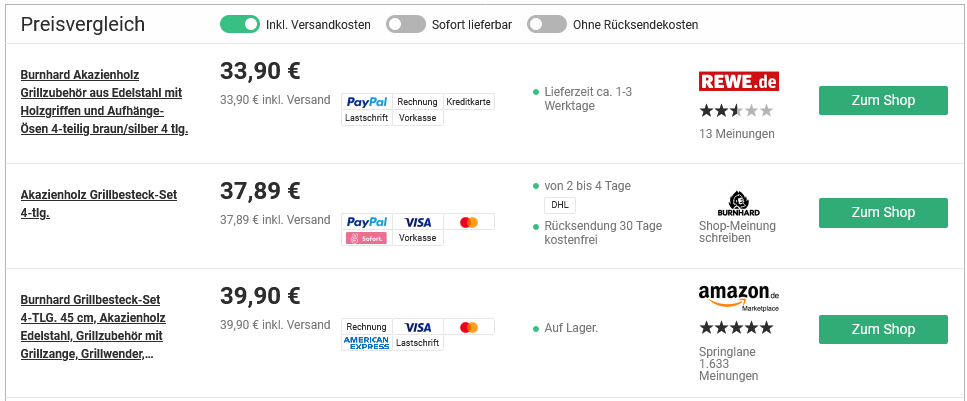Click the Mastercard icon in the Amazon offer
The height and width of the screenshot is (401, 967).
point(469,327)
